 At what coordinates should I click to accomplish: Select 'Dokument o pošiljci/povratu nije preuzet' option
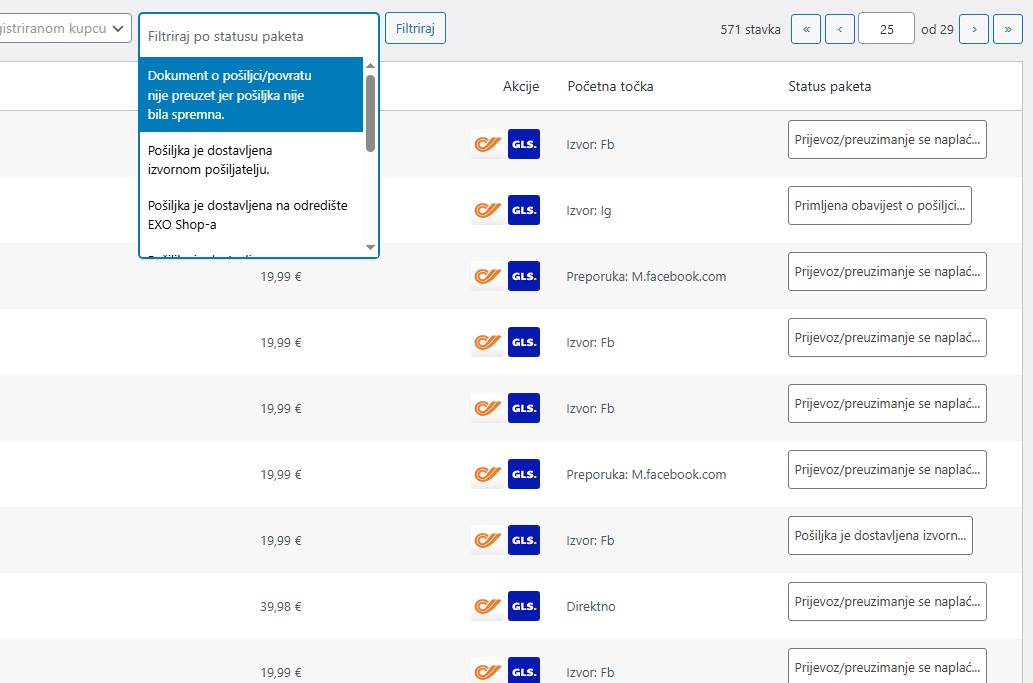click(x=250, y=95)
